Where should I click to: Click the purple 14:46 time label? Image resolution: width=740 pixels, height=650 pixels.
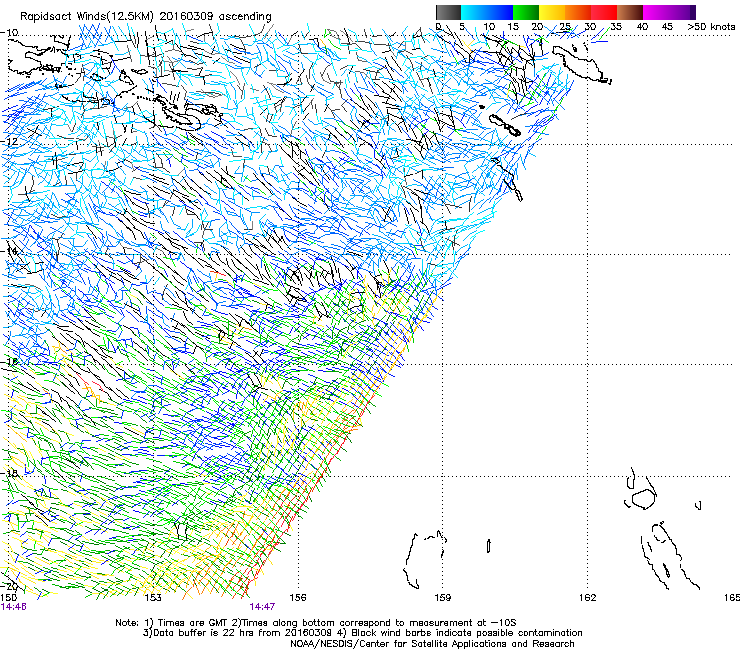(13, 607)
